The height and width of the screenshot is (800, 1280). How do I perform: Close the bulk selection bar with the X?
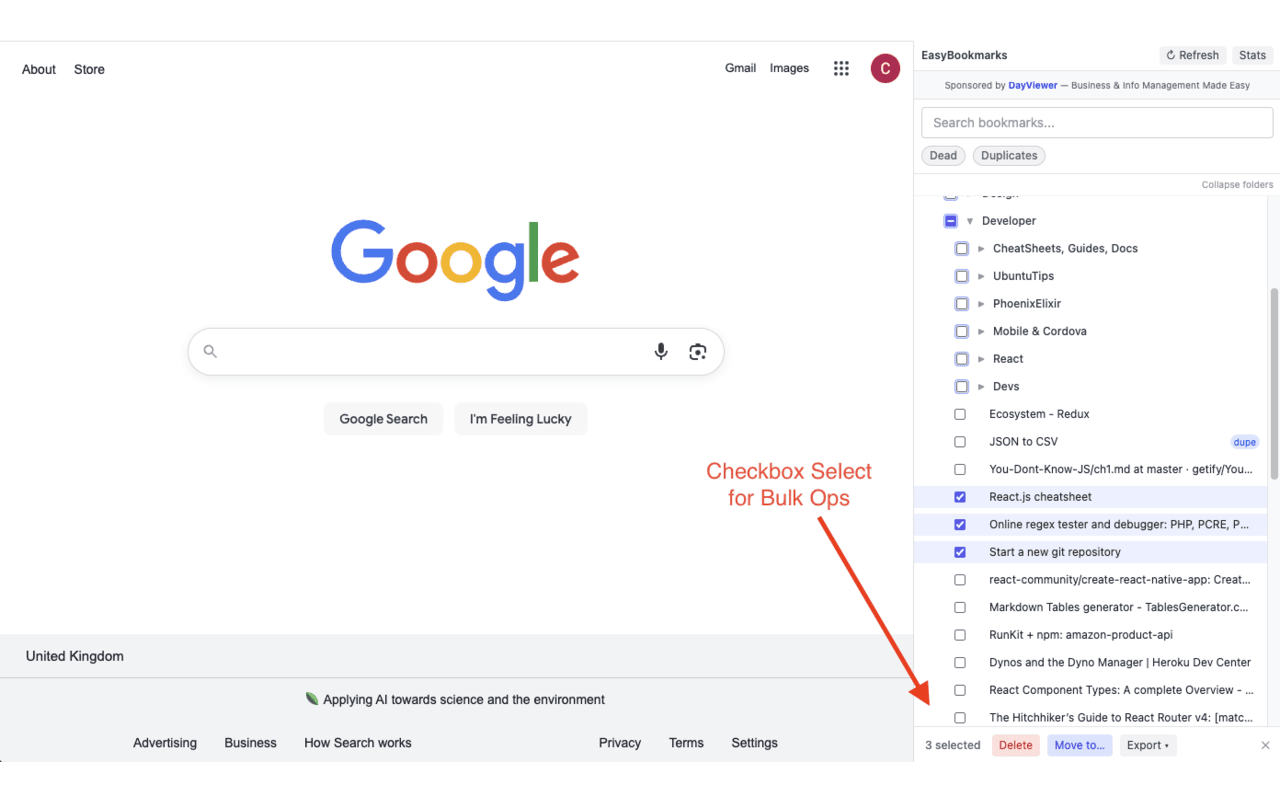tap(1265, 745)
